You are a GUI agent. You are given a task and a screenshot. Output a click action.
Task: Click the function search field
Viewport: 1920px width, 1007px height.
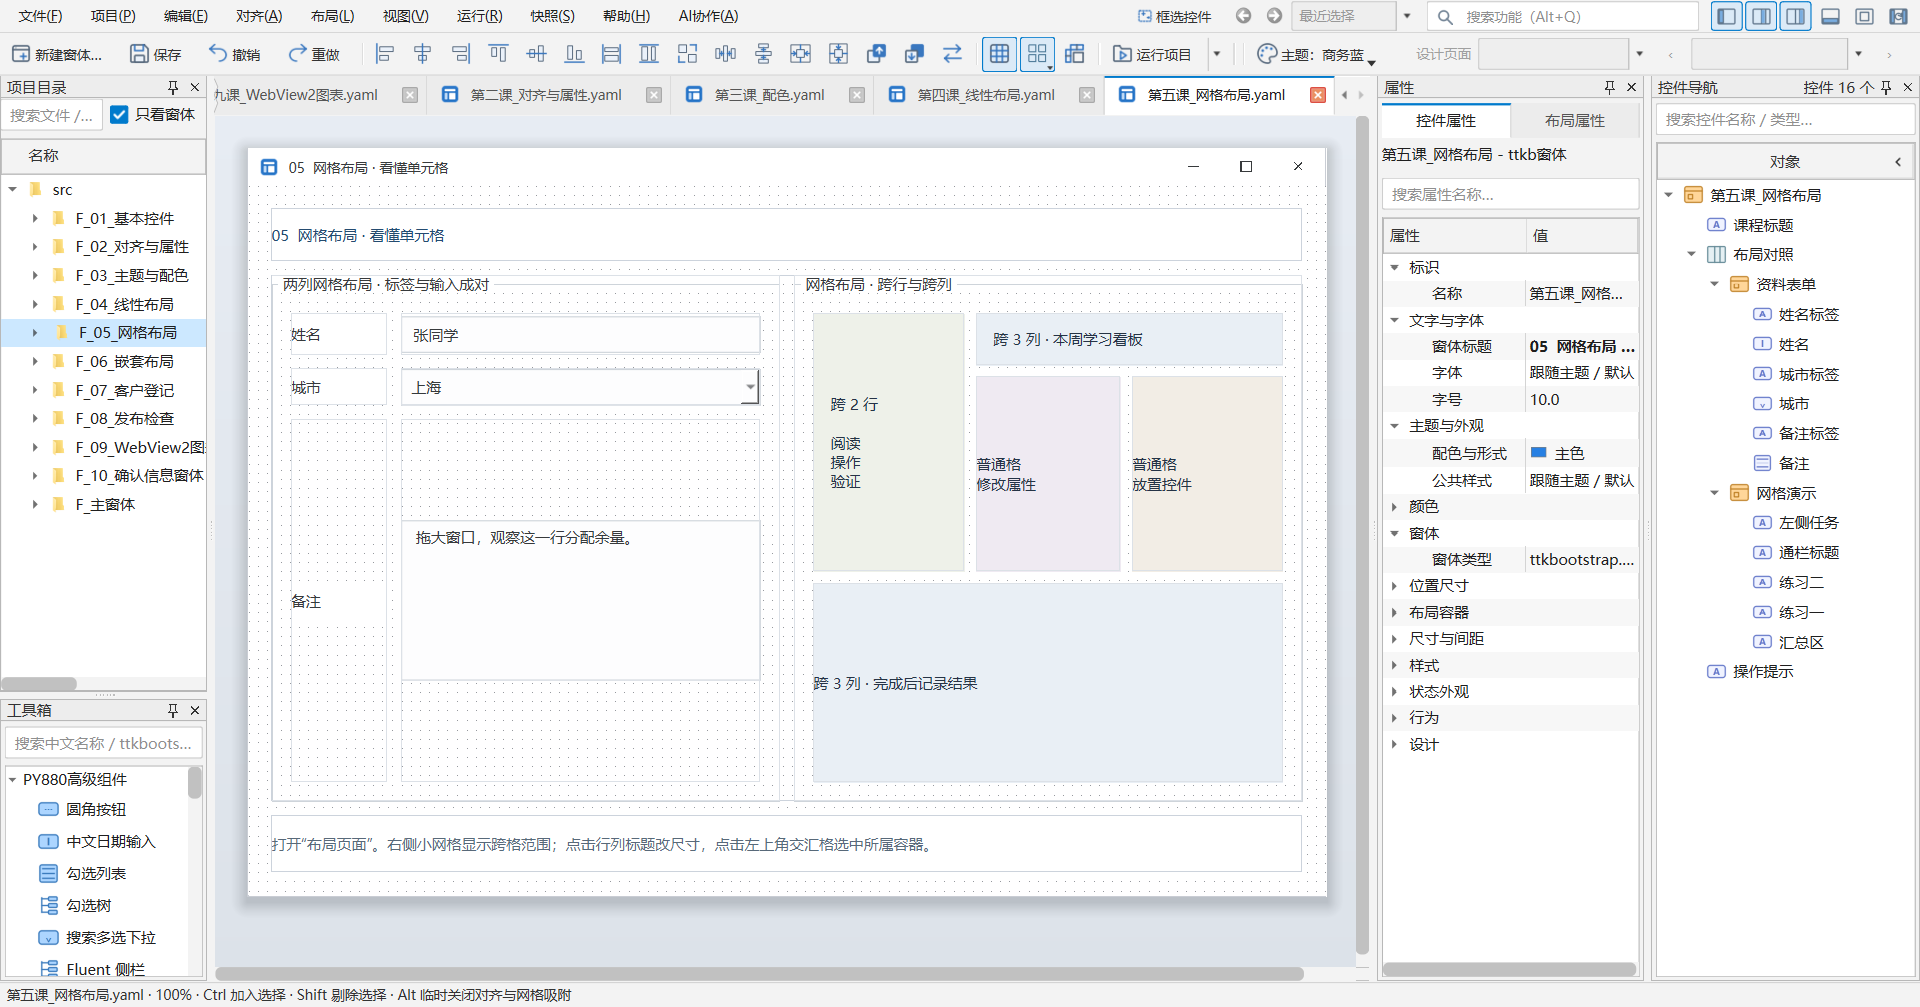(x=1563, y=16)
